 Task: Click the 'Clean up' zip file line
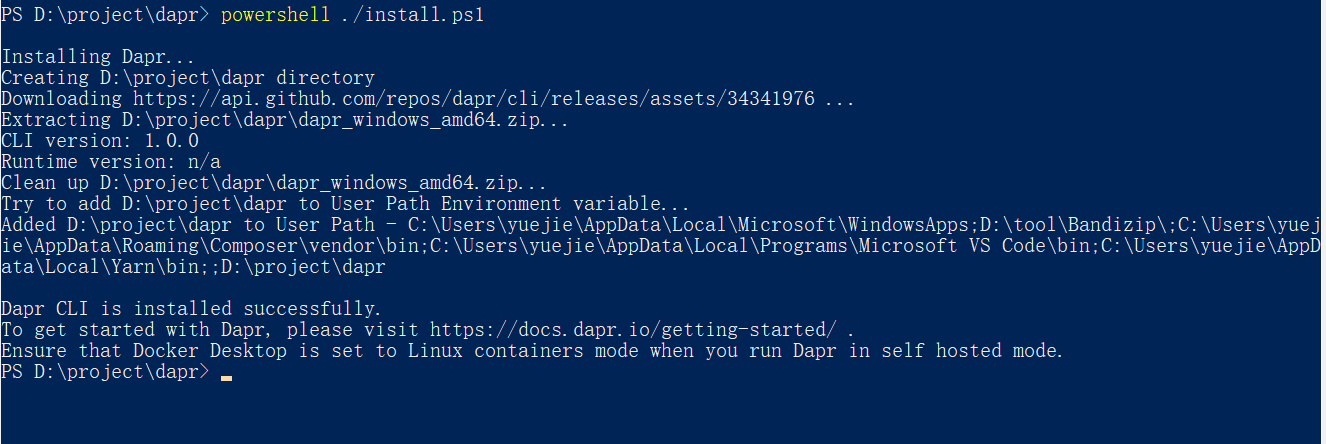point(274,183)
